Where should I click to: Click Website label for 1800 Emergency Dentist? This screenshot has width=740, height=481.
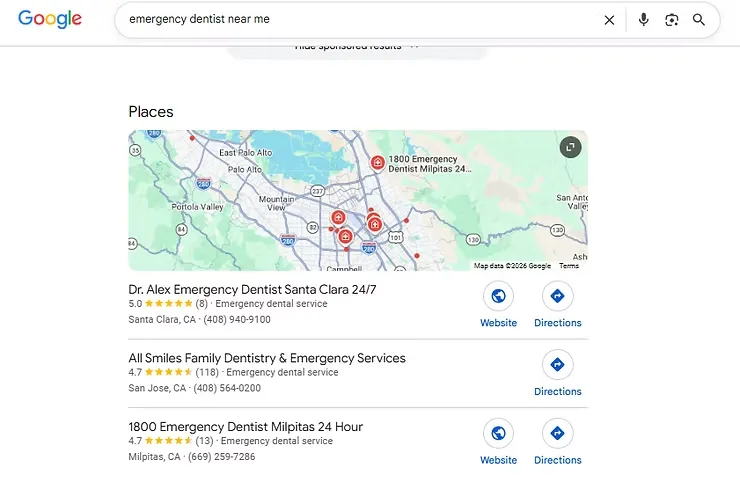coord(498,460)
